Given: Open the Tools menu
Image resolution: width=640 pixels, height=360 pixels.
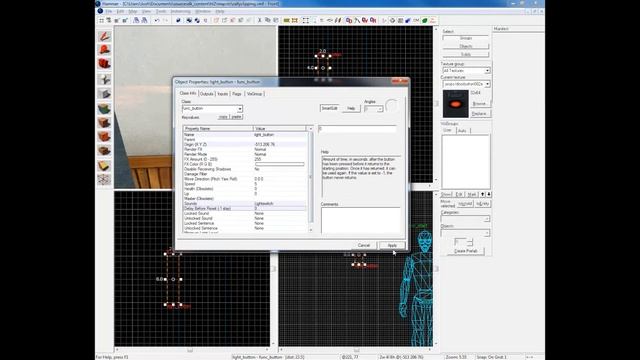Looking at the screenshot, I should (161, 11).
